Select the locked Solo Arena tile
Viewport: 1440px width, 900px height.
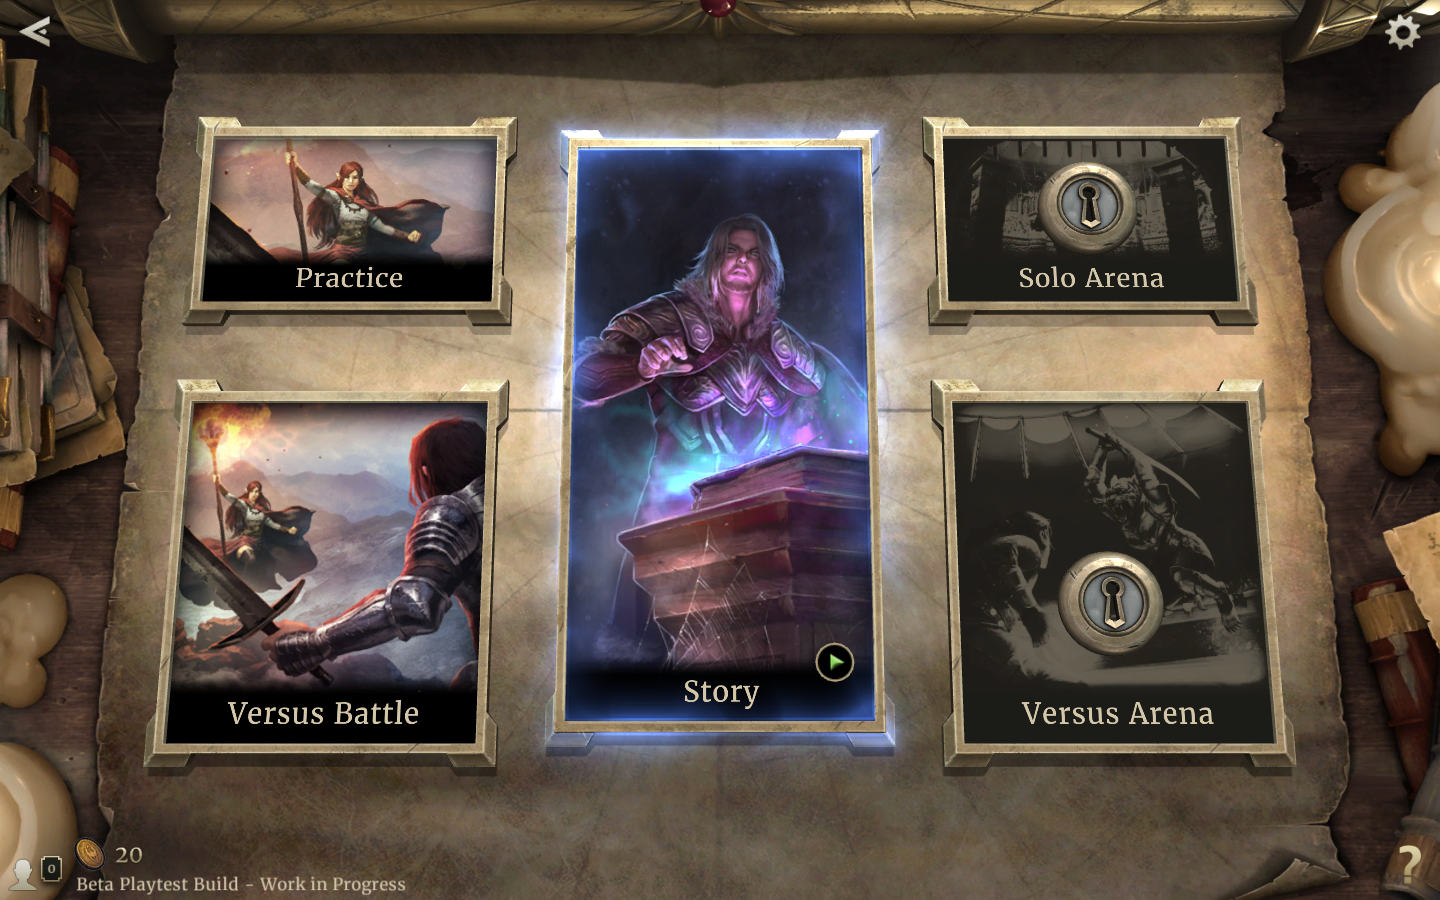point(1090,220)
